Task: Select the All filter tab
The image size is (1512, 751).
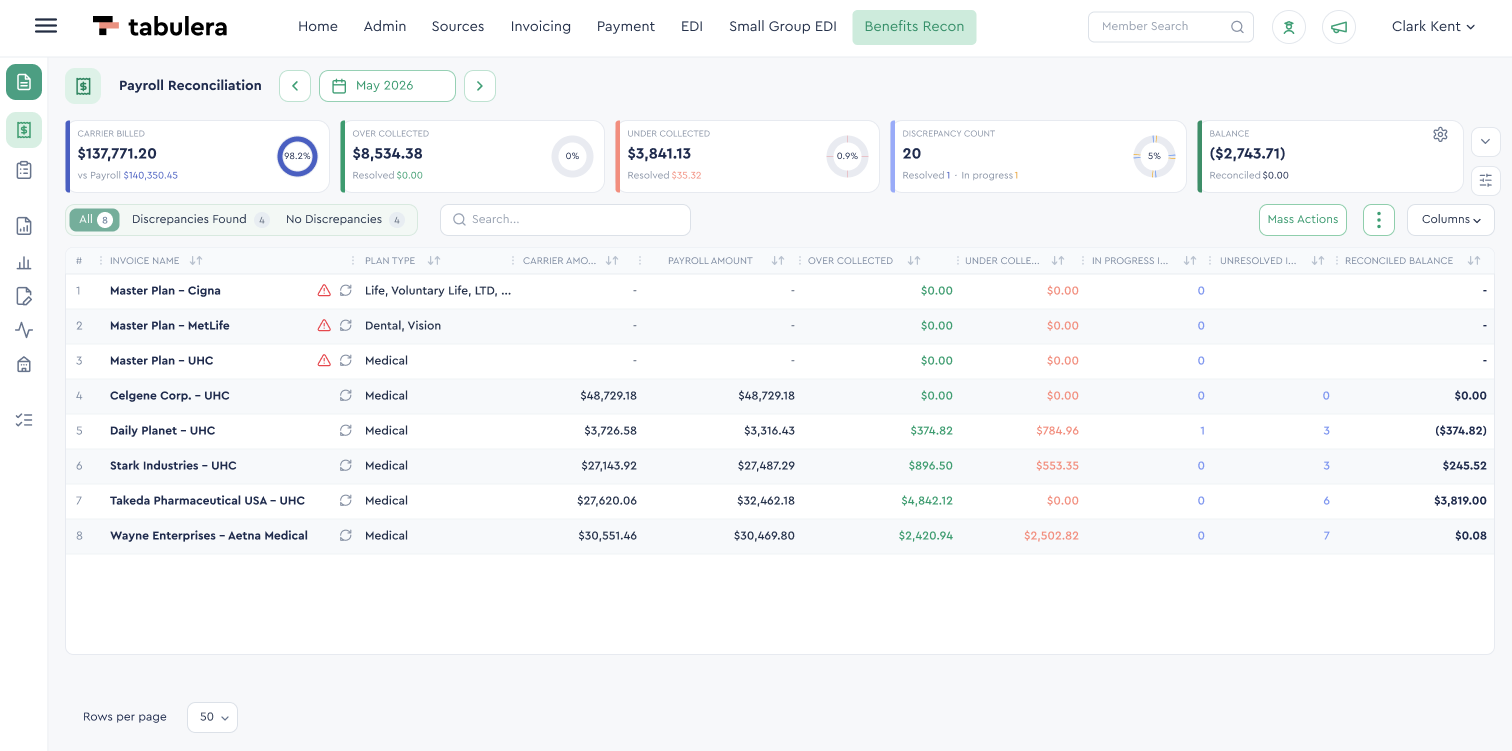Action: pyautogui.click(x=95, y=220)
